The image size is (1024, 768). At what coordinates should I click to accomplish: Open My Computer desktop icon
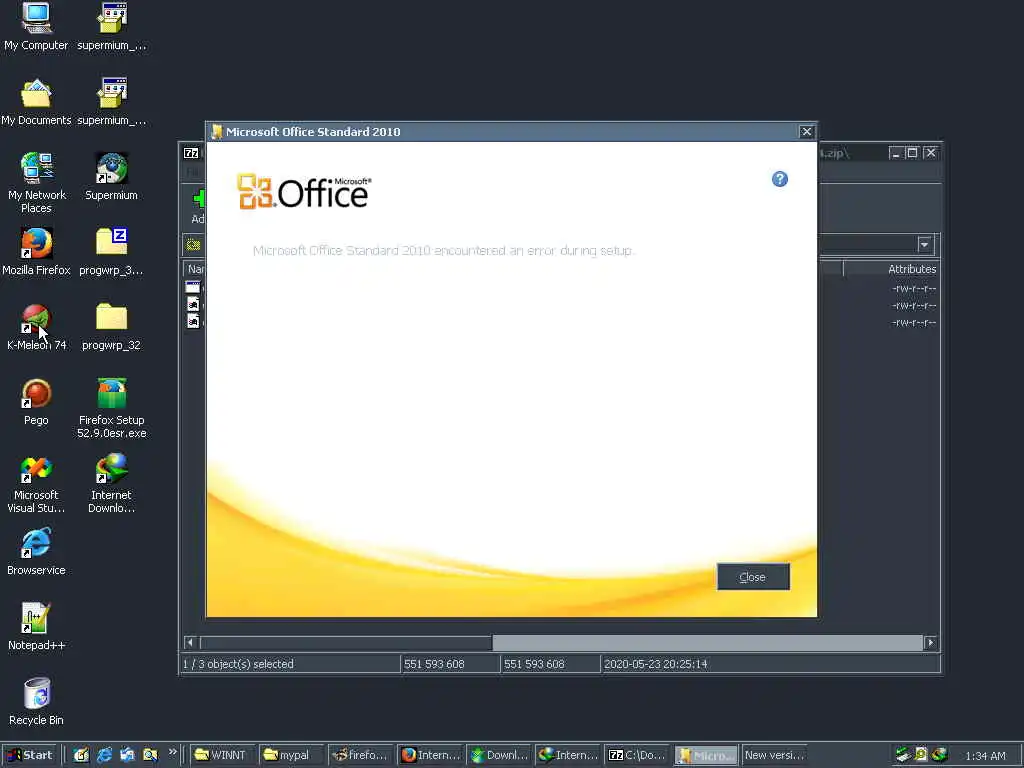pos(36,26)
